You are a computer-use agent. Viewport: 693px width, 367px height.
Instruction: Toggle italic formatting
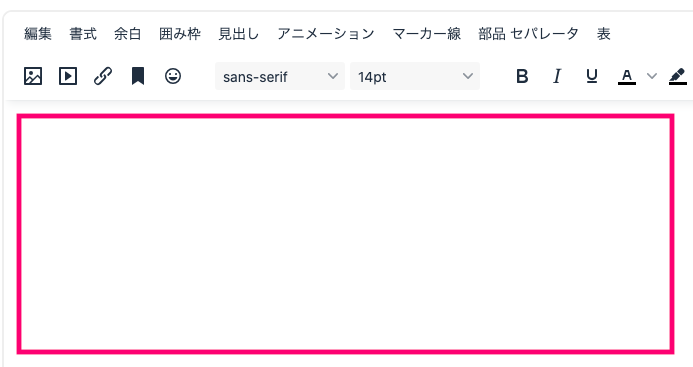(x=557, y=76)
